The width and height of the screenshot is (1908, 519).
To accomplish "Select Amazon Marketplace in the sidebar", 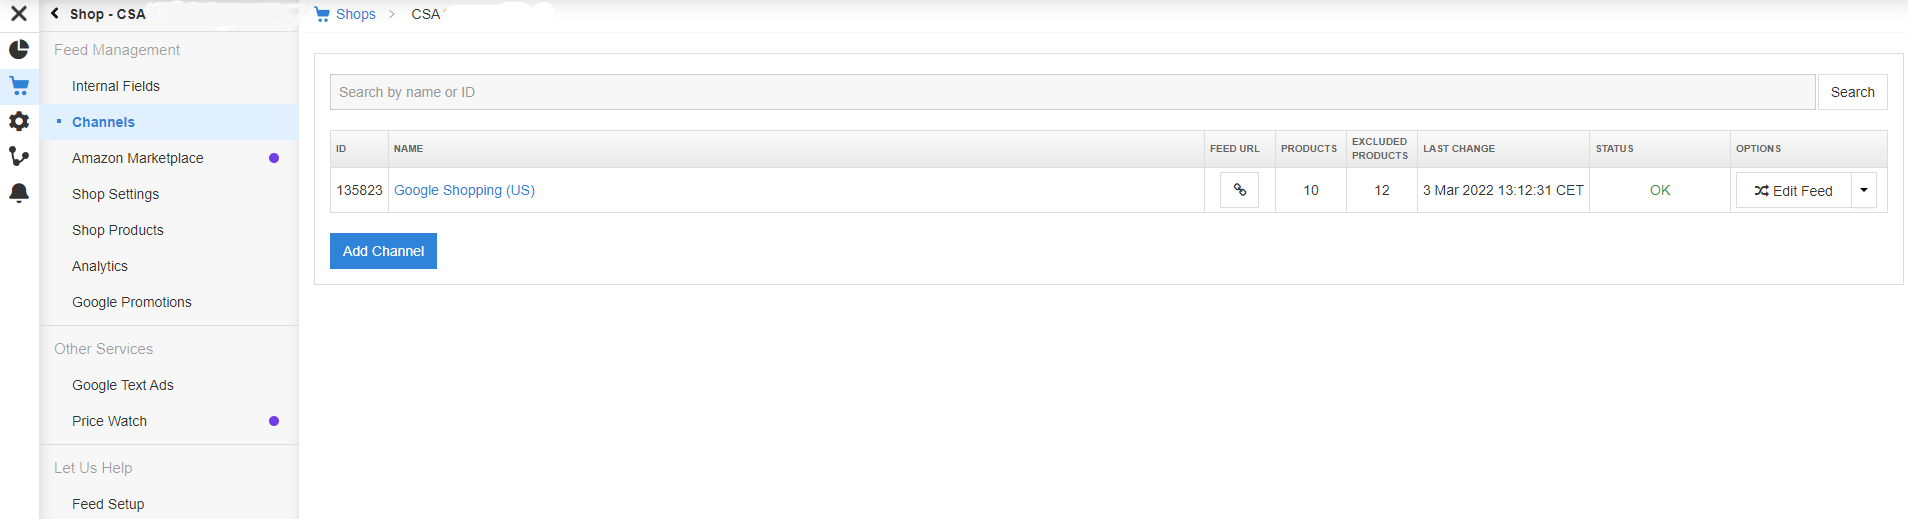I will tap(138, 158).
